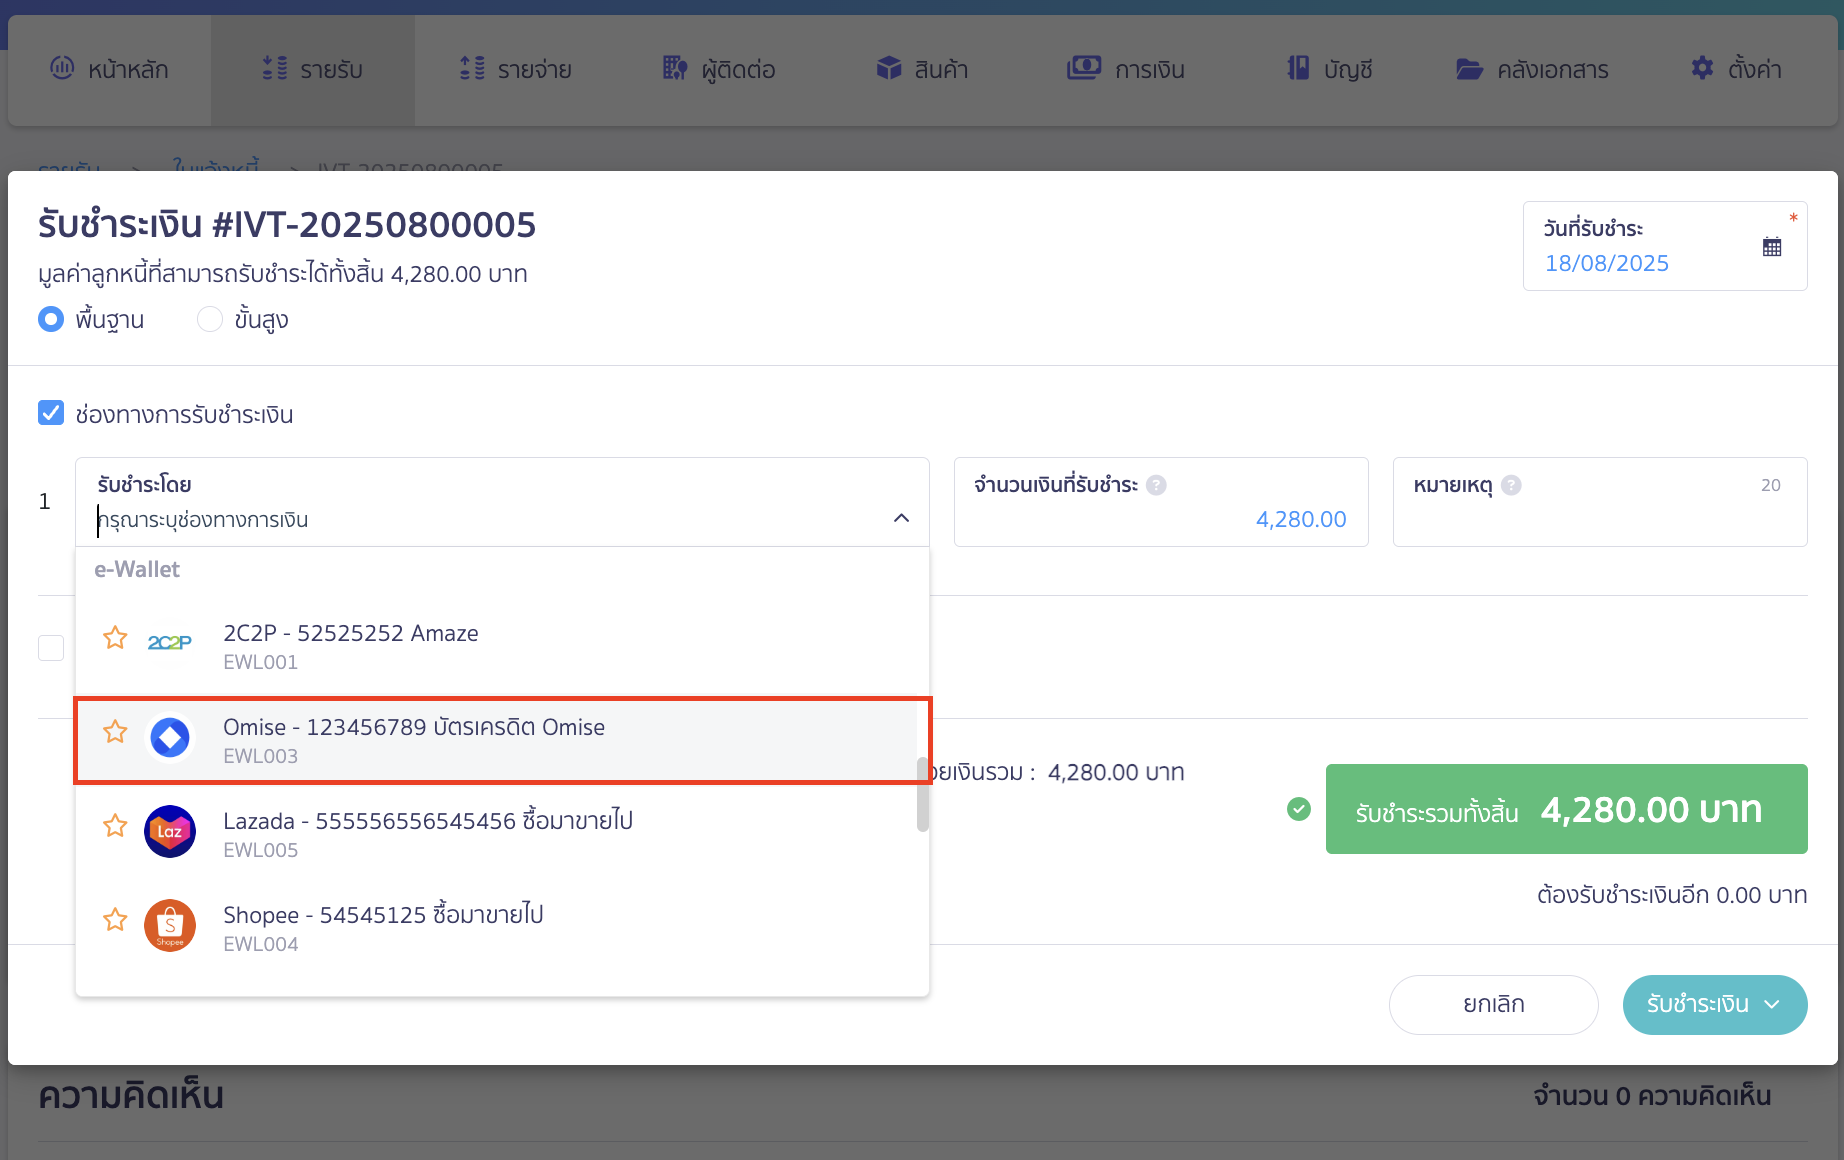Viewport: 1844px width, 1160px height.
Task: Uncheck the ช่องทางการรับชำระเงิน checkbox
Action: [50, 412]
